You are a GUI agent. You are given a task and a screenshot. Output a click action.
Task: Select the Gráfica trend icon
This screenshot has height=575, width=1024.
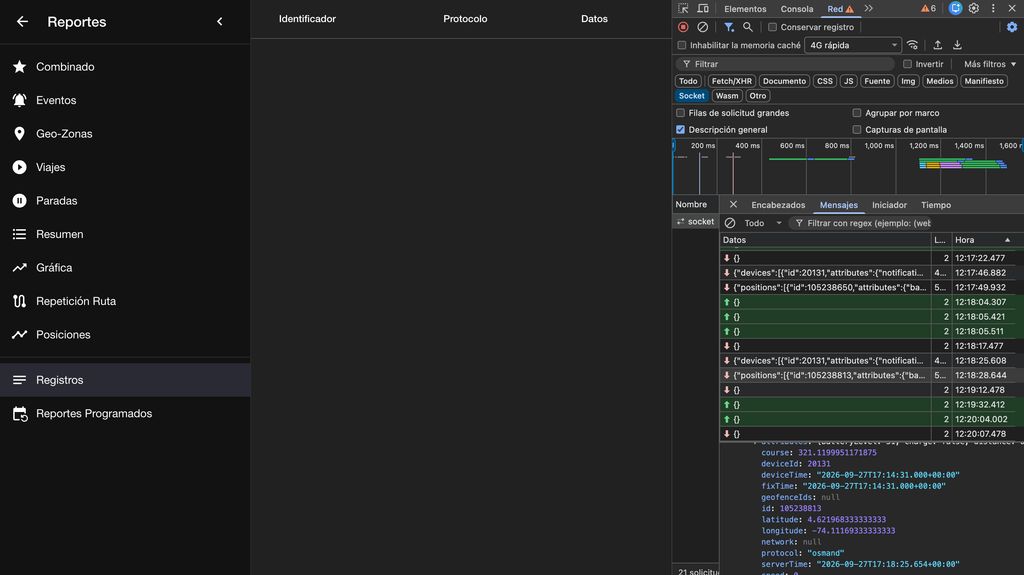(x=20, y=267)
